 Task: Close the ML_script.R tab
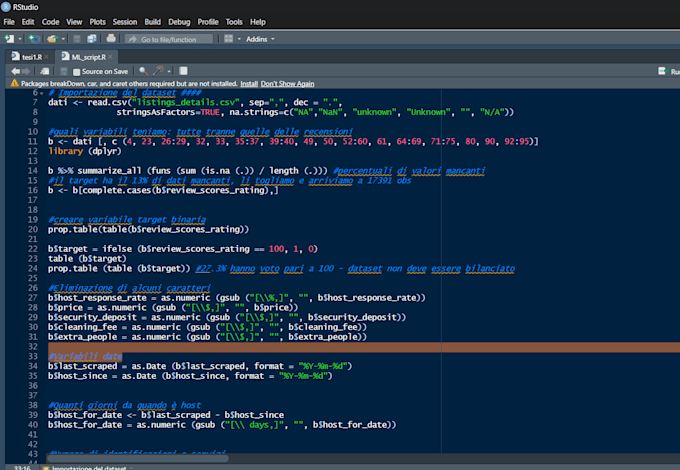(x=111, y=57)
